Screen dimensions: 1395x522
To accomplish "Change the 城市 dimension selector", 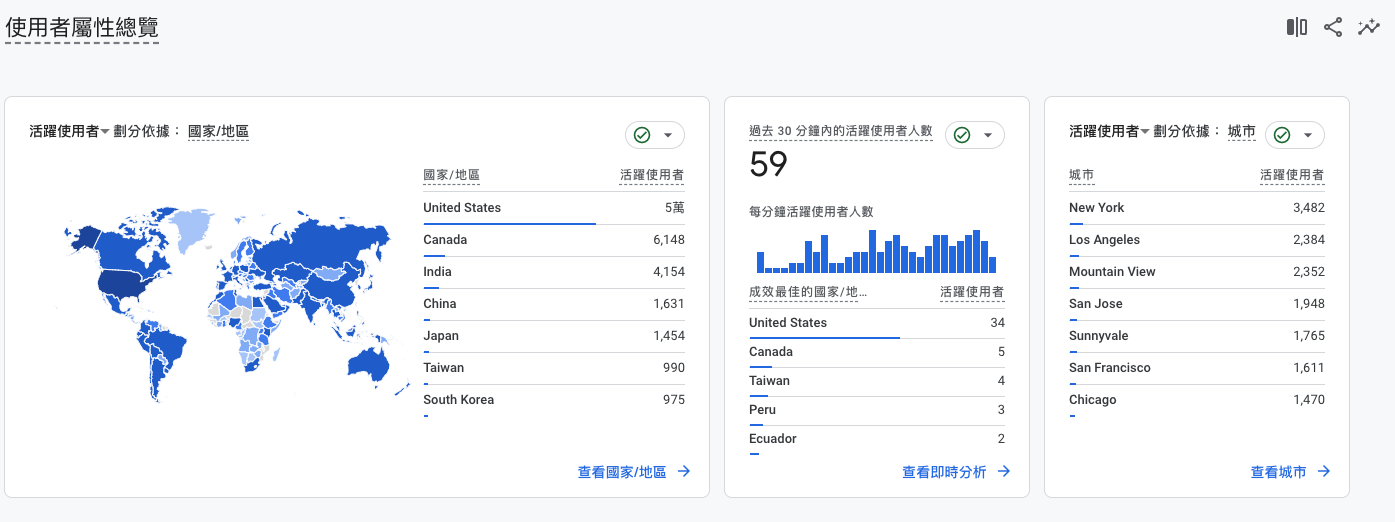I will (1241, 131).
